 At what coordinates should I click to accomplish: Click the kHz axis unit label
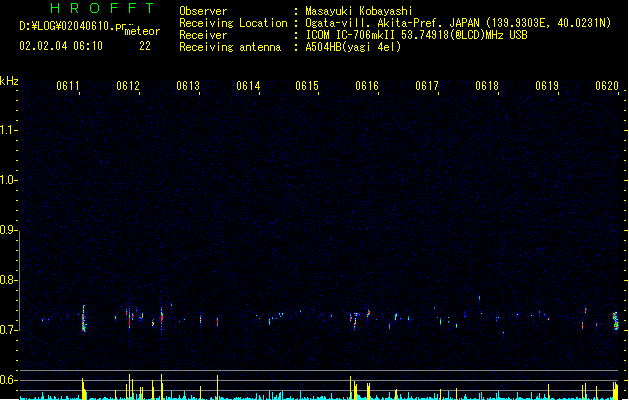tap(9, 81)
